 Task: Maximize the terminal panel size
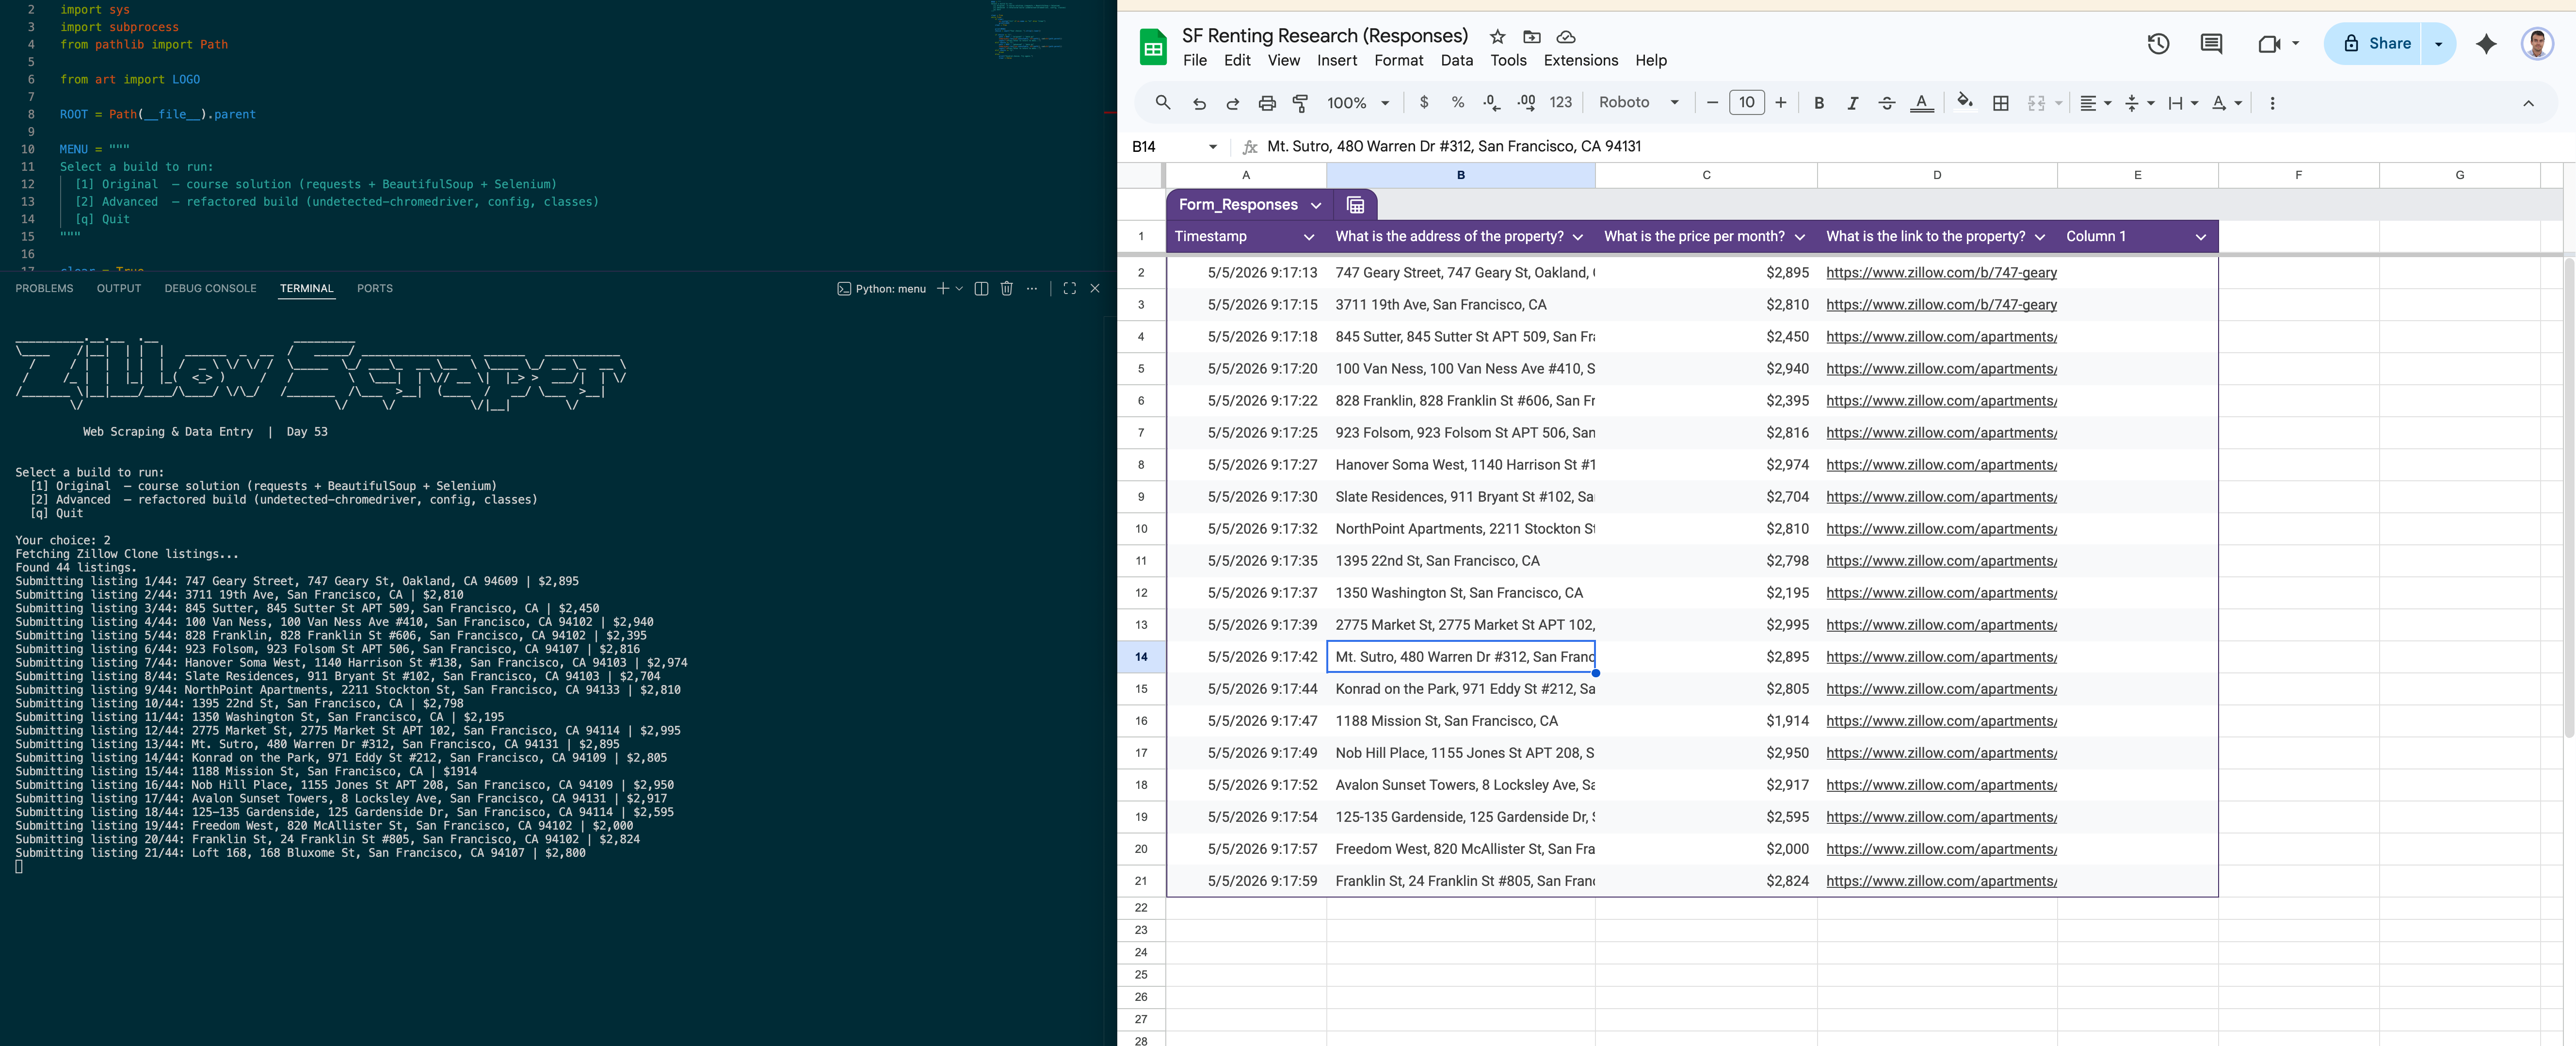coord(1069,289)
